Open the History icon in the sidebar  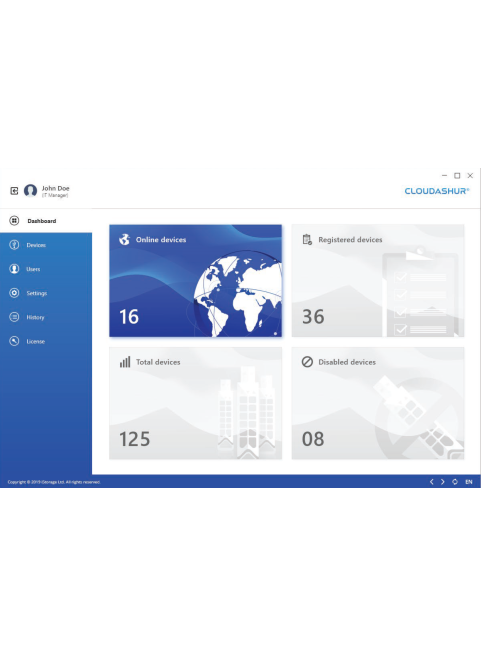click(x=14, y=317)
